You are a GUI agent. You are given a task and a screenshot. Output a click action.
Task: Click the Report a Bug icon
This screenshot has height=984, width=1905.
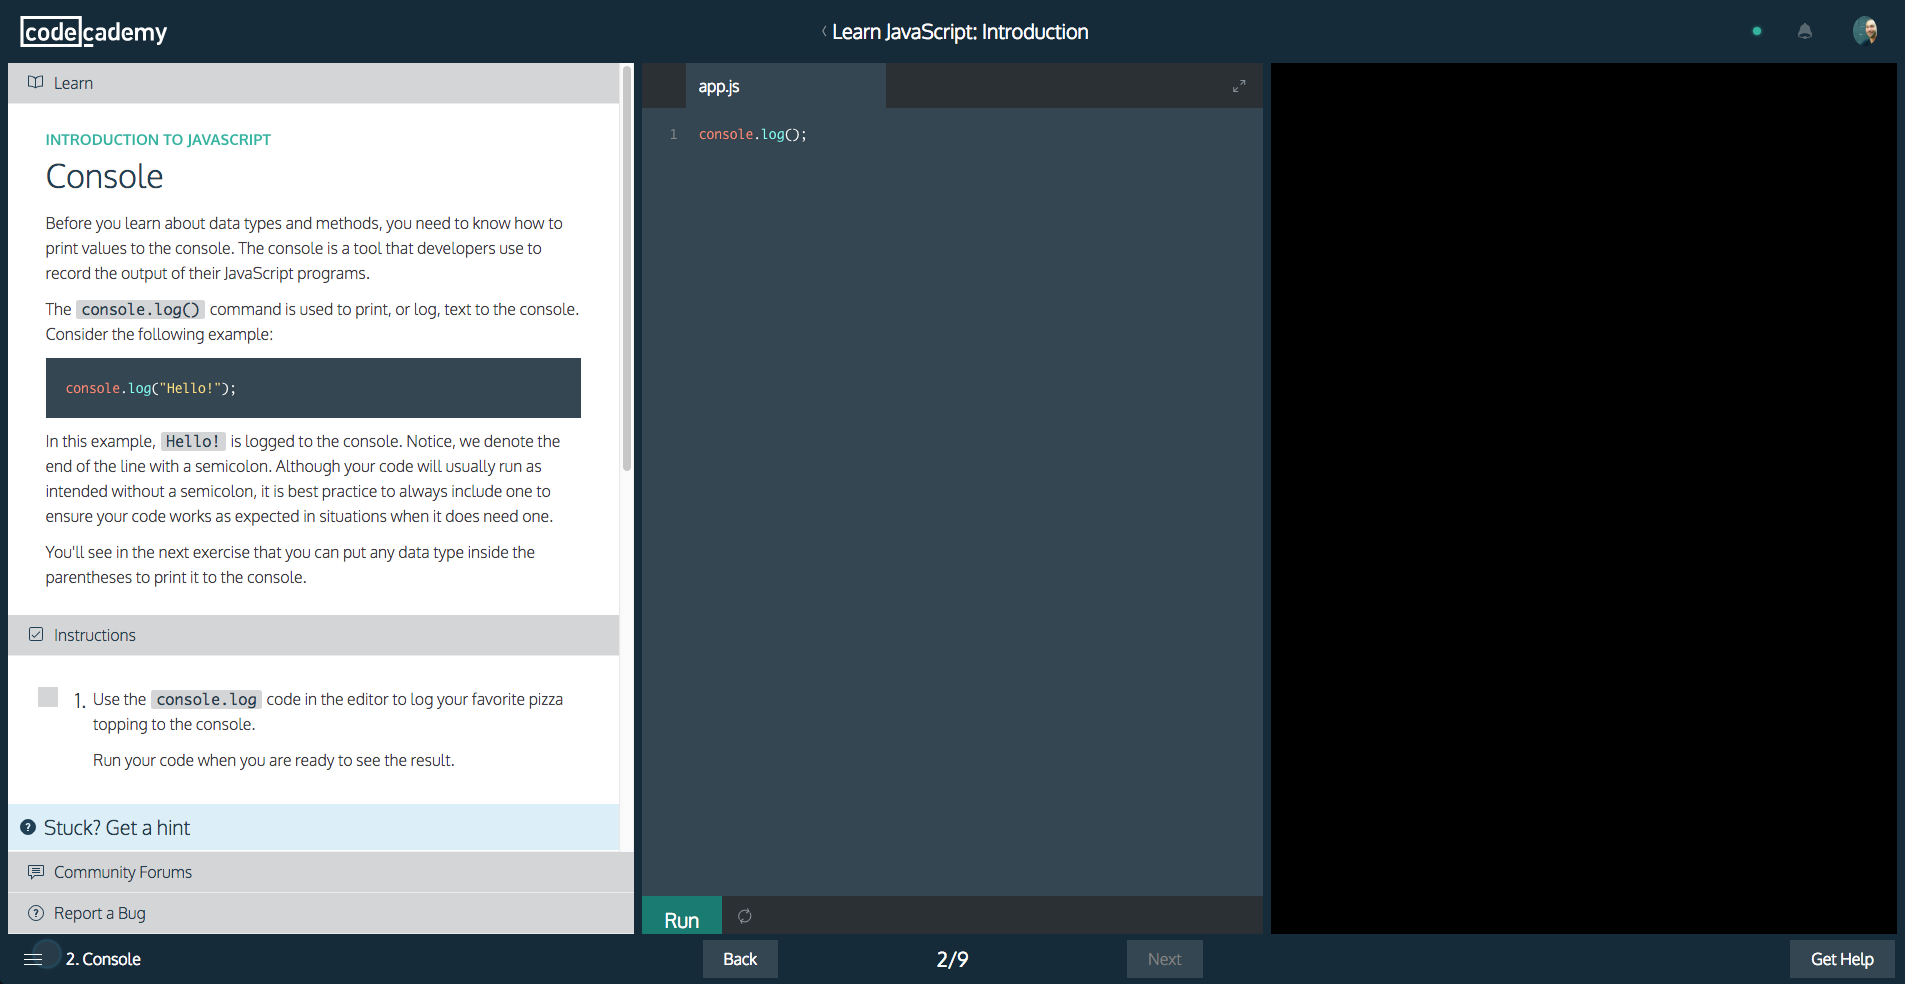click(x=36, y=913)
